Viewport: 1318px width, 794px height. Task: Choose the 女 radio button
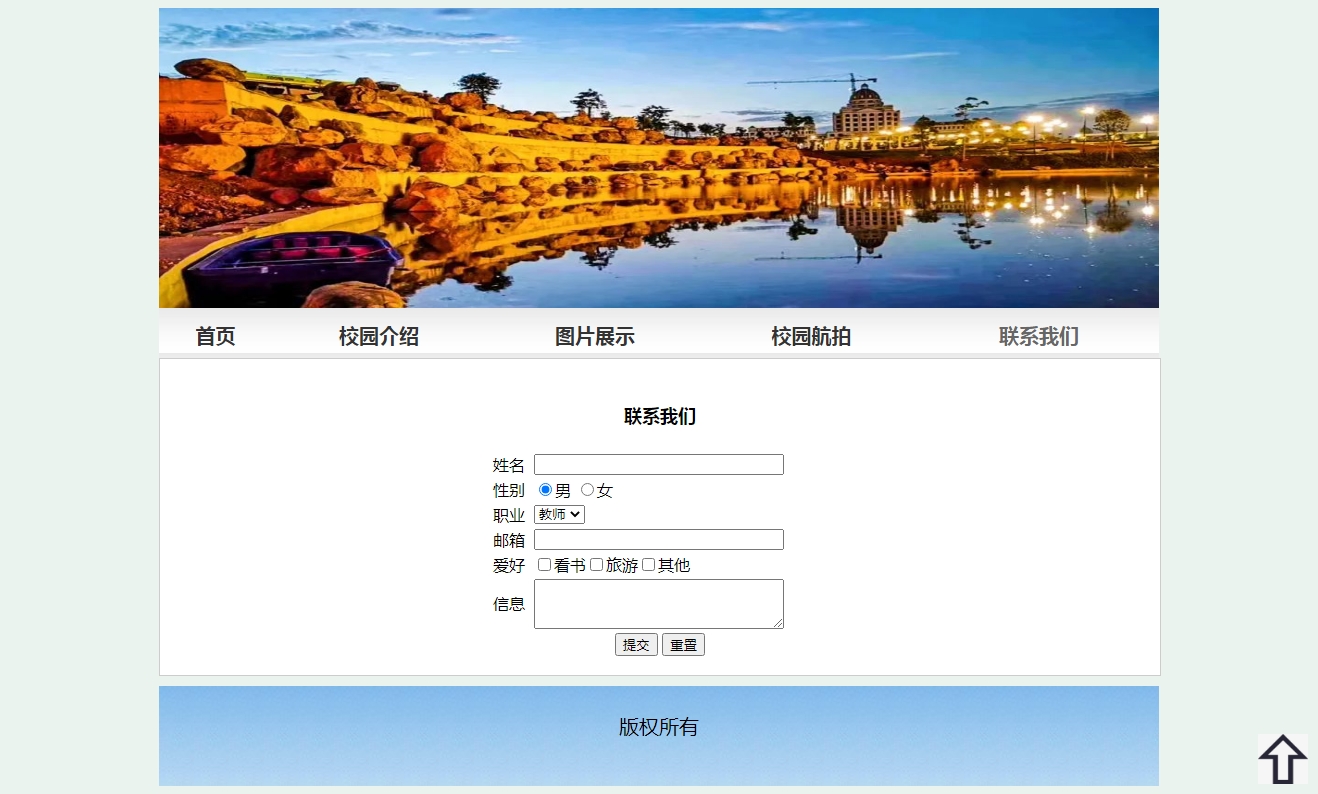coord(587,490)
